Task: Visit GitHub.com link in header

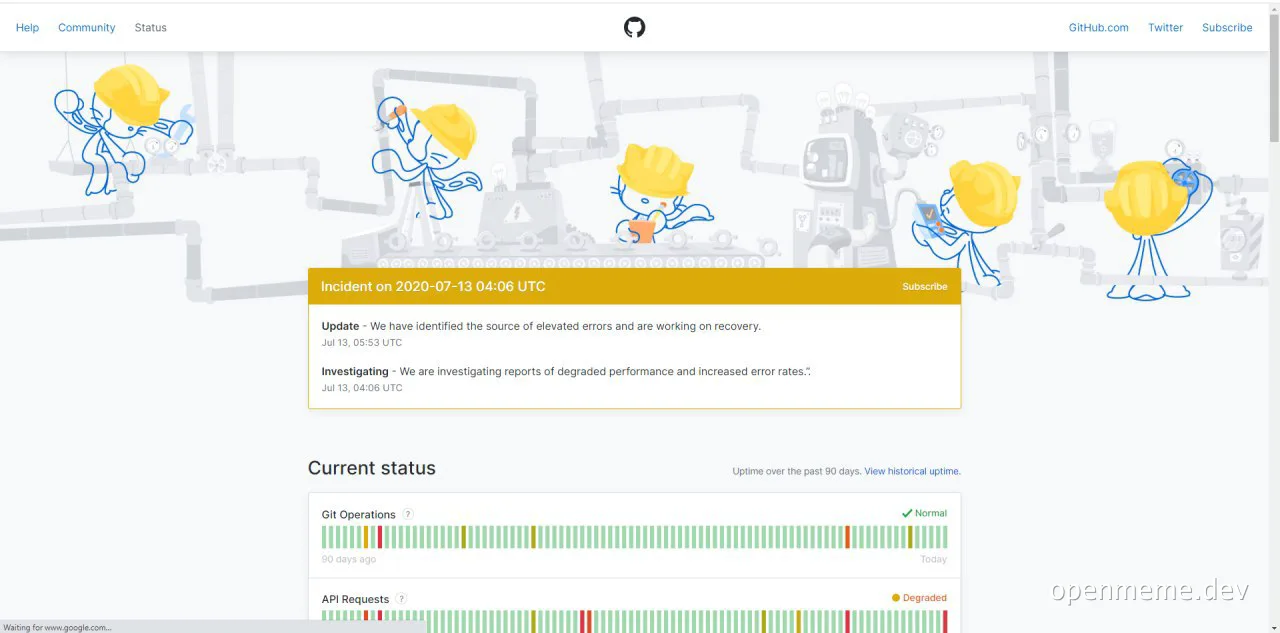Action: [1098, 27]
